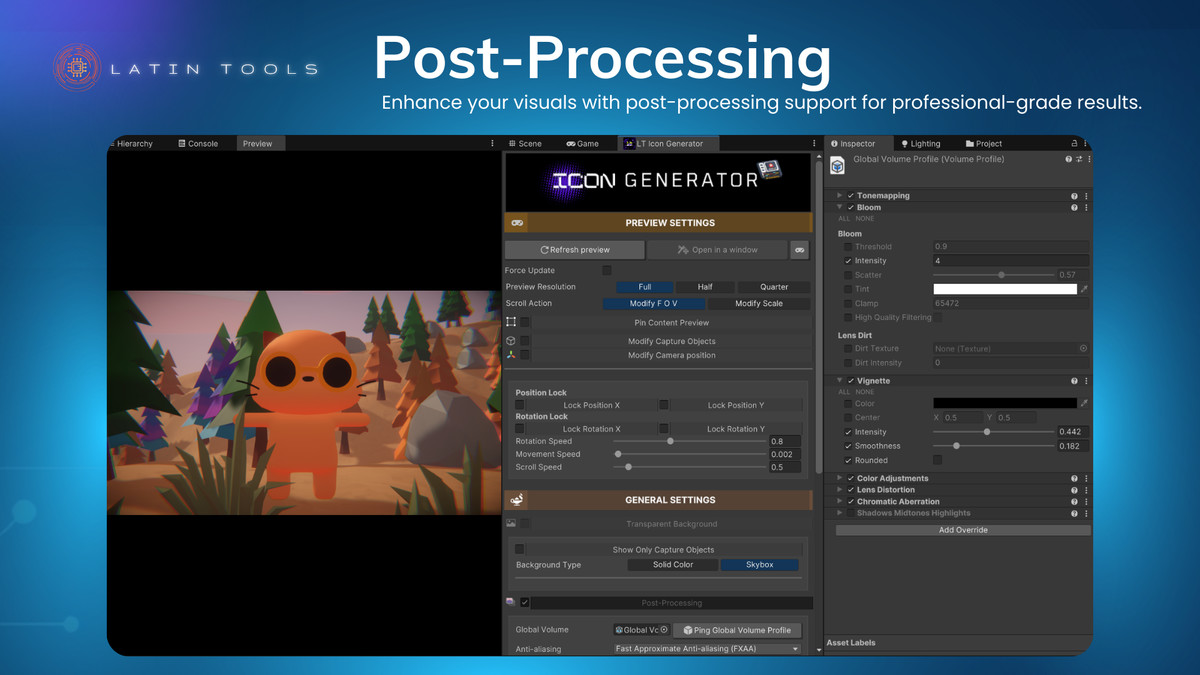1200x675 pixels.
Task: Click the Volume Profile cube icon in Inspector
Action: [x=838, y=166]
